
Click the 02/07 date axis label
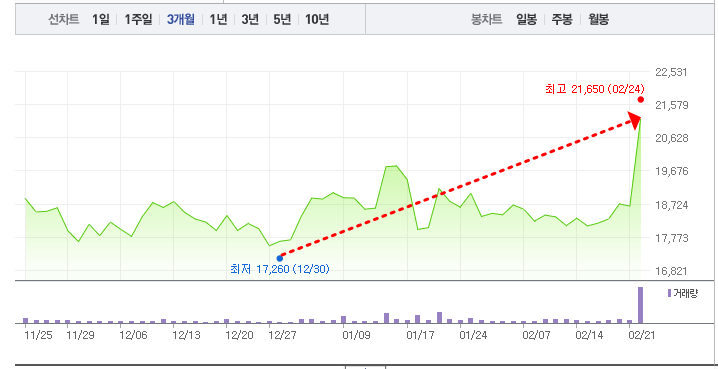[537, 335]
